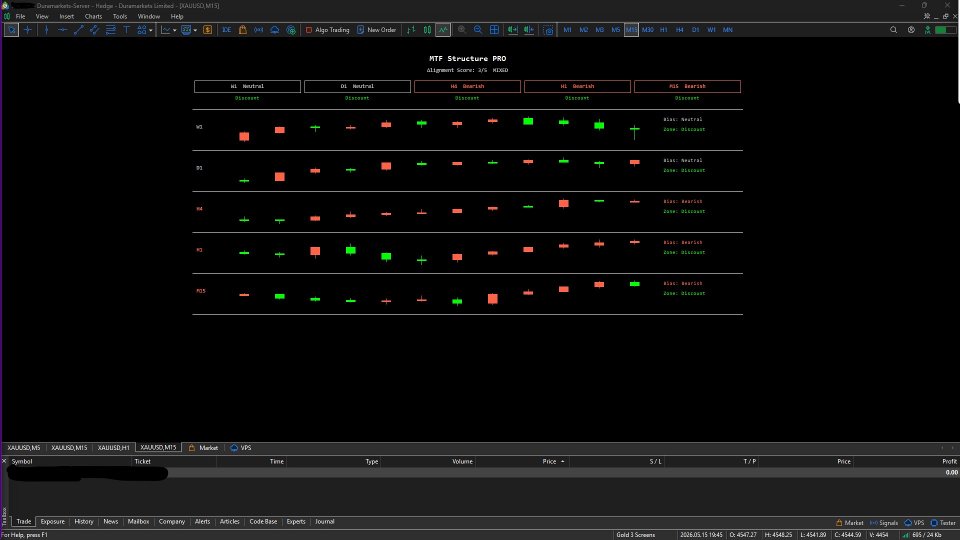Open the History tab in Toolbox
The image size is (960, 540).
pyautogui.click(x=84, y=522)
